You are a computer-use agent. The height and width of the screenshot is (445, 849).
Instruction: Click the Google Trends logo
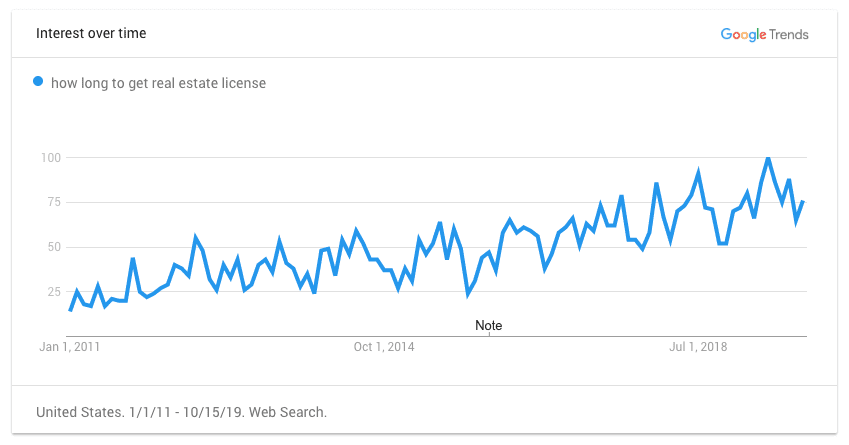[x=764, y=35]
